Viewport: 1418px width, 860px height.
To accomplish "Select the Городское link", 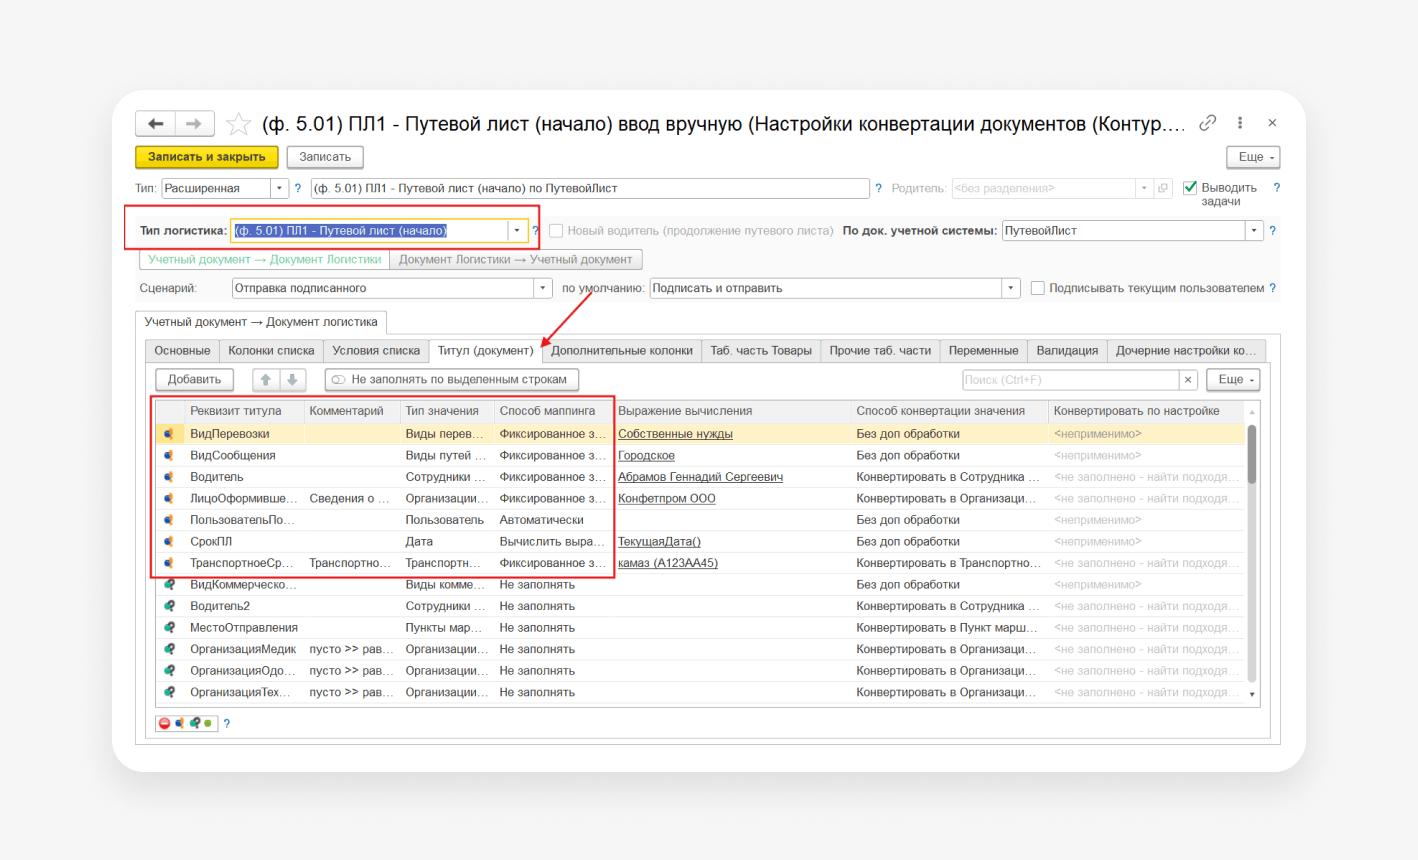I will 646,456.
